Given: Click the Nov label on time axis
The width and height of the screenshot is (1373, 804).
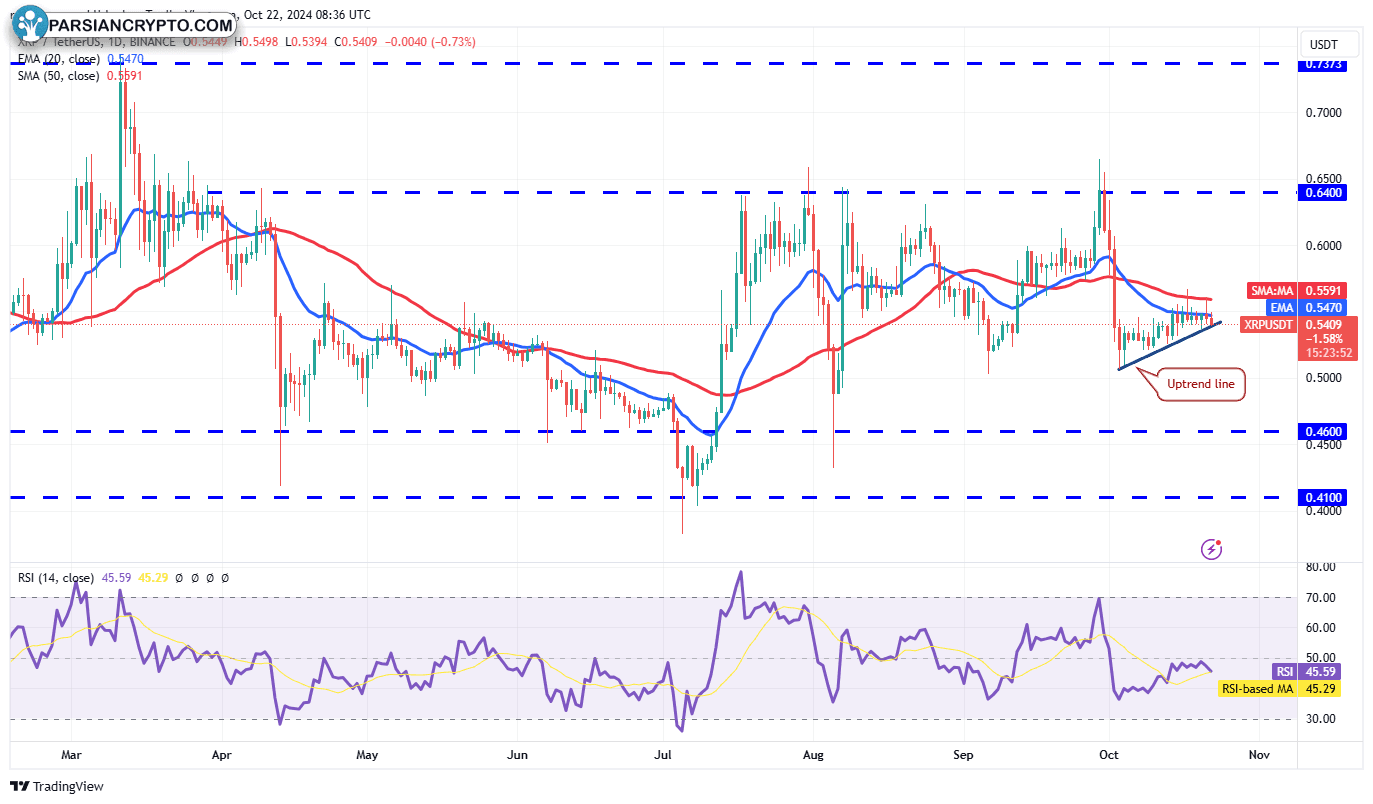Looking at the screenshot, I should coord(1259,754).
